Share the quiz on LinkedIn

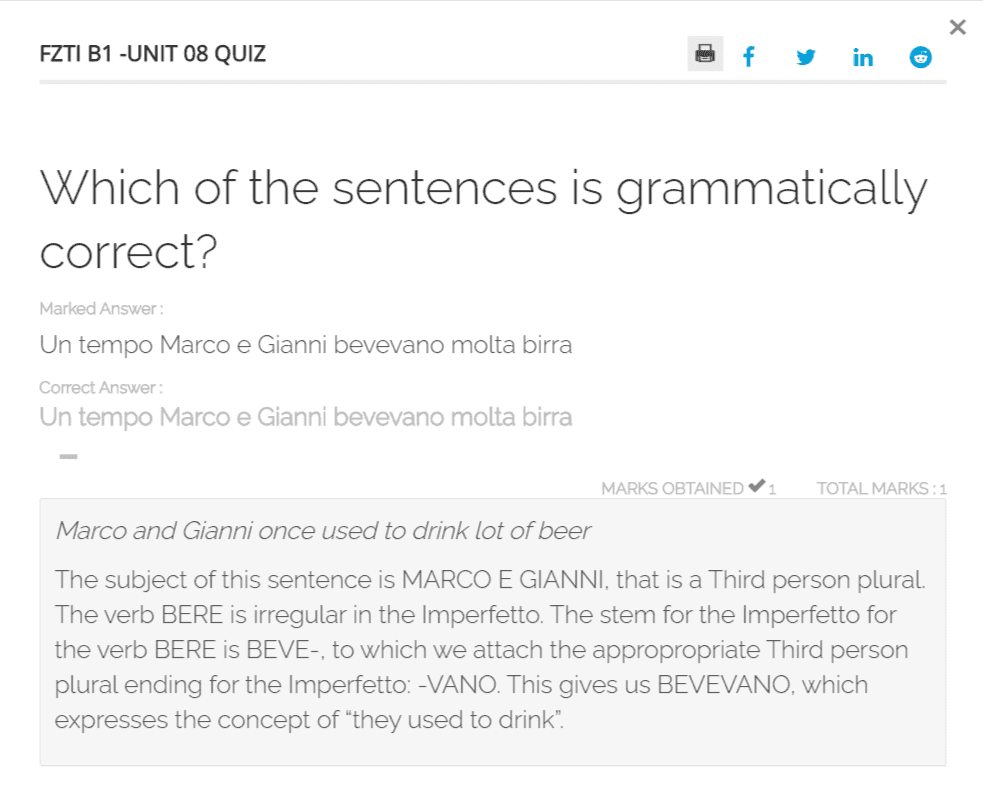(x=863, y=57)
